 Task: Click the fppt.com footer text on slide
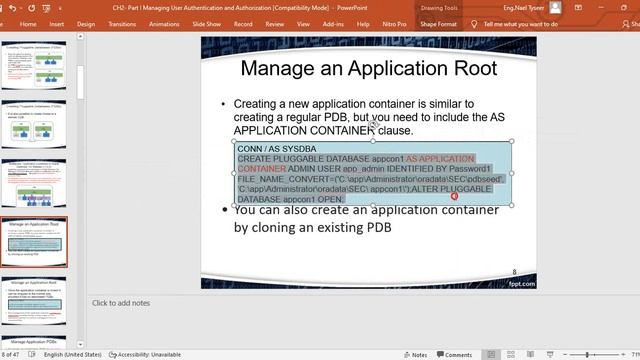click(x=522, y=283)
